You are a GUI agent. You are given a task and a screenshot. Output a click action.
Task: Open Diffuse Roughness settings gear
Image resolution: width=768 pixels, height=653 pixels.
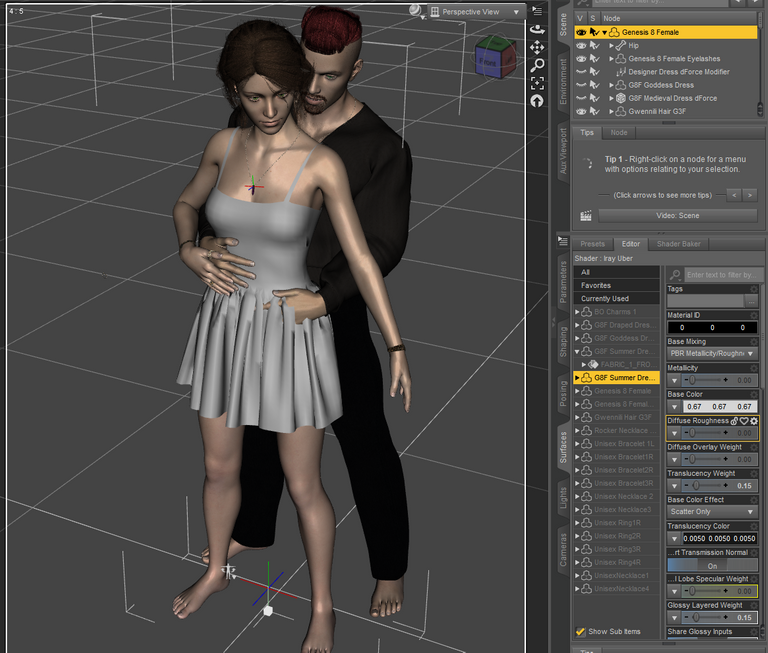click(754, 421)
